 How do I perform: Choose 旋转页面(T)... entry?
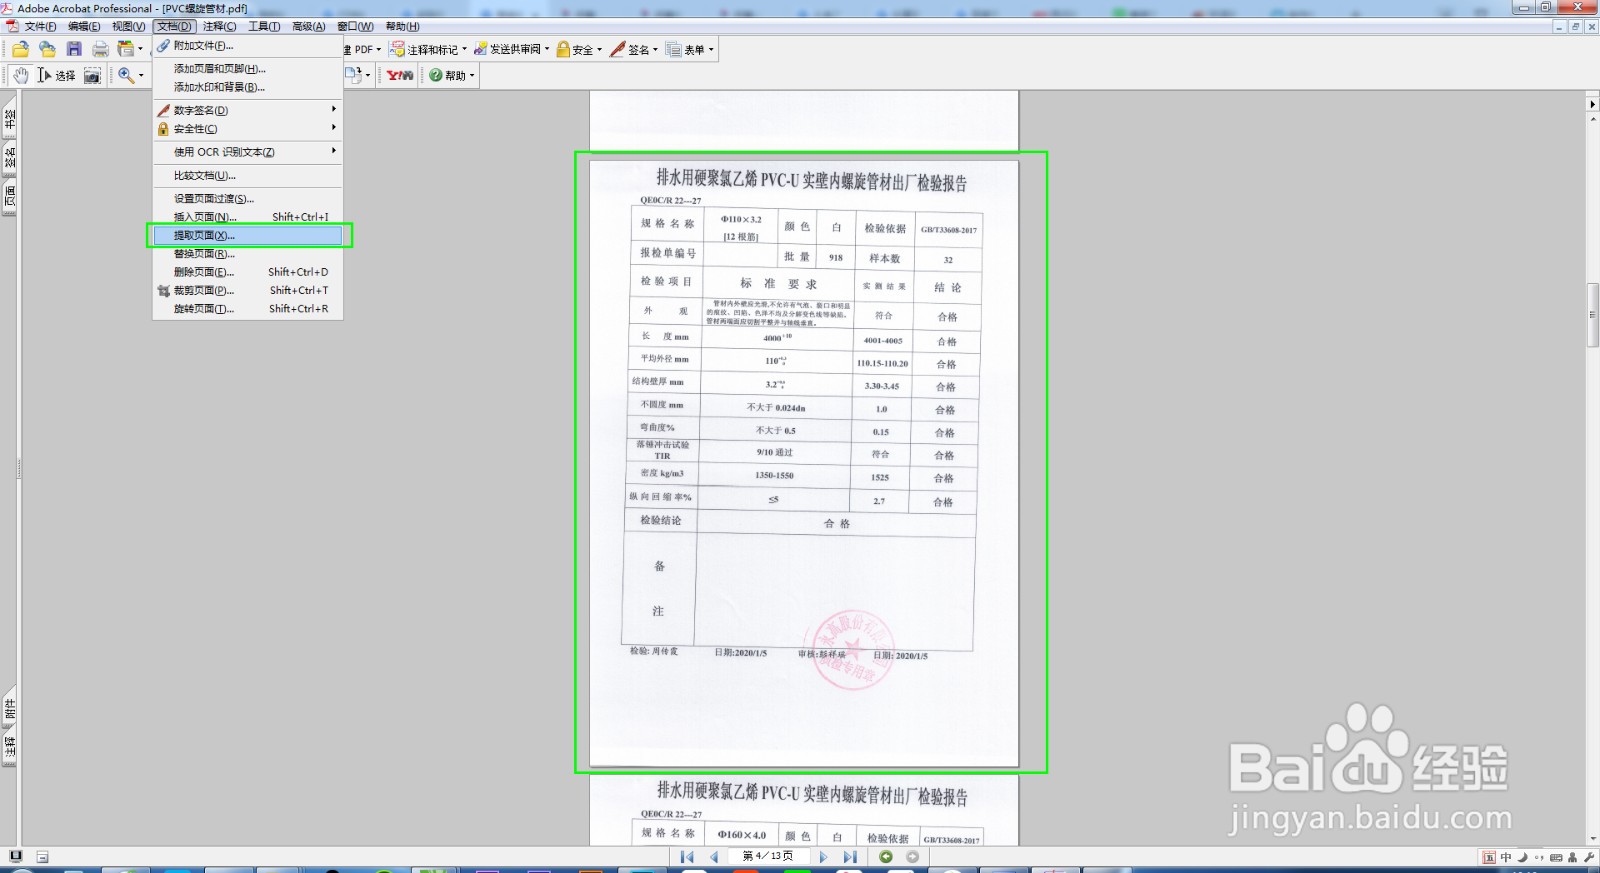[247, 309]
